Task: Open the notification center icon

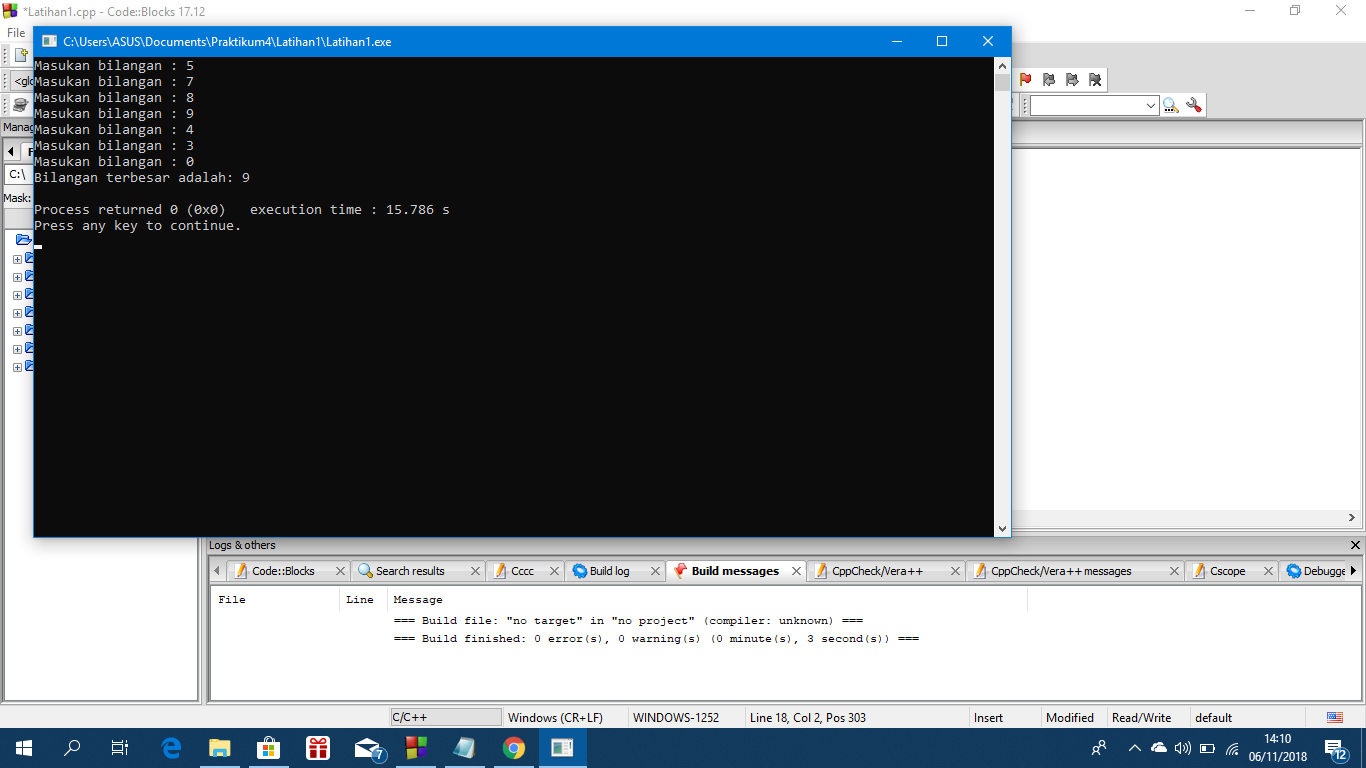Action: [1335, 748]
